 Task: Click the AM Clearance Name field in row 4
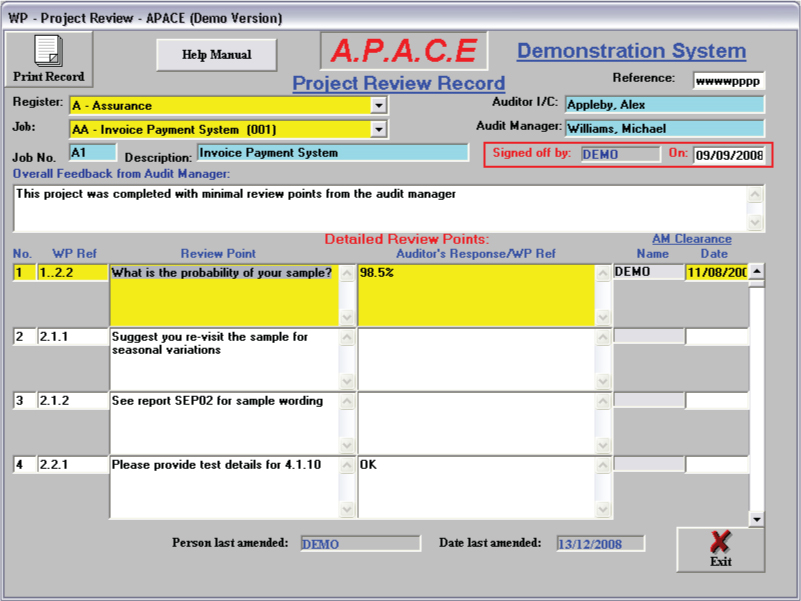(x=648, y=465)
